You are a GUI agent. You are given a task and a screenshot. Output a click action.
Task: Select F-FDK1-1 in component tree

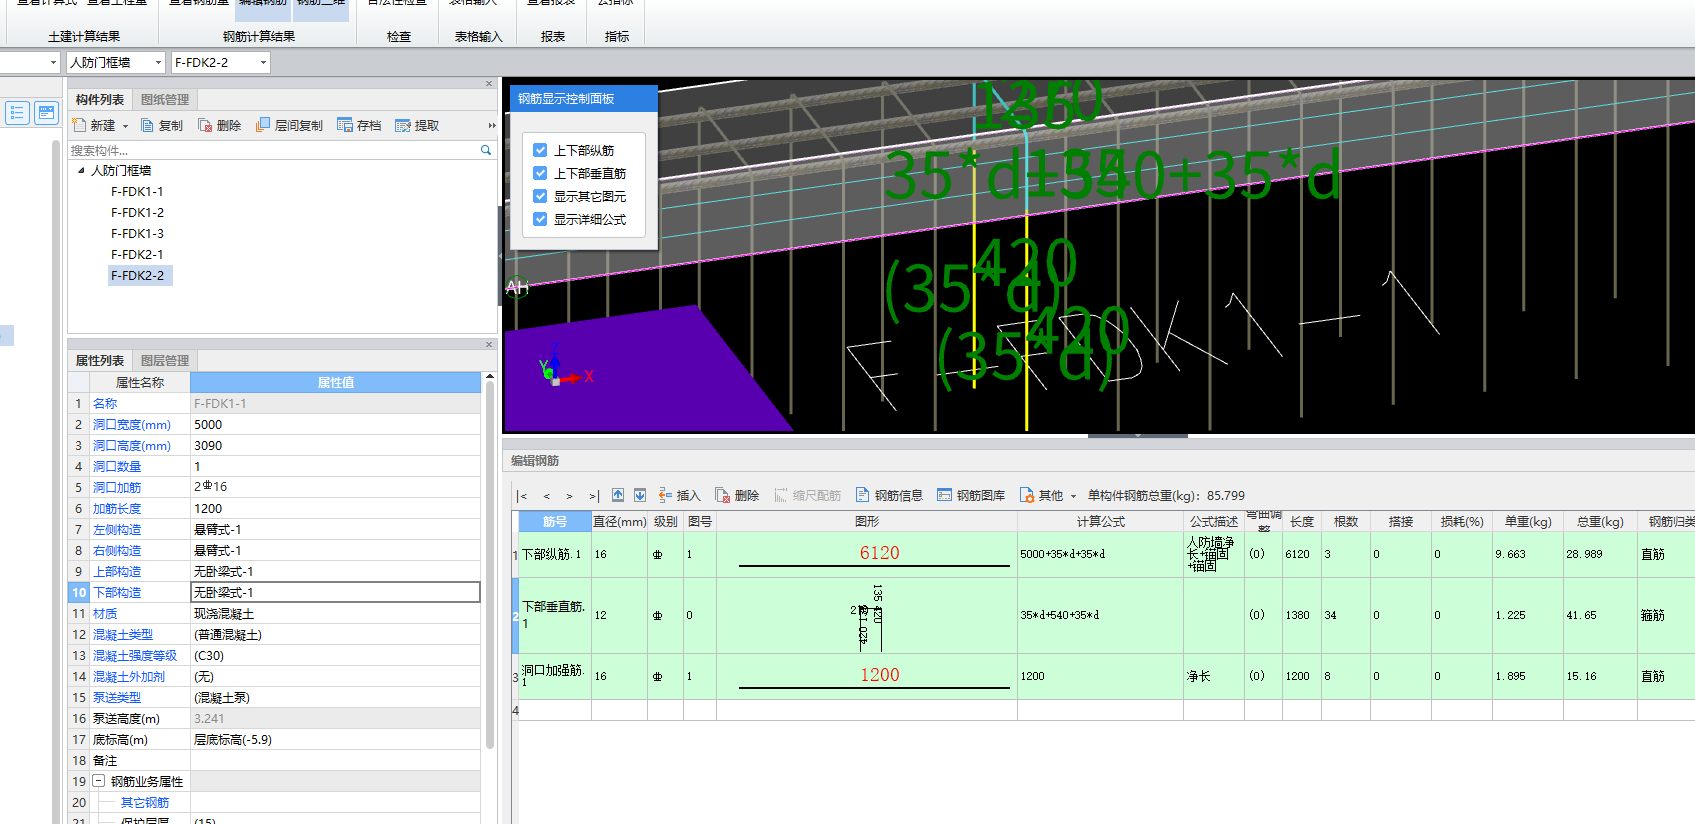point(137,191)
